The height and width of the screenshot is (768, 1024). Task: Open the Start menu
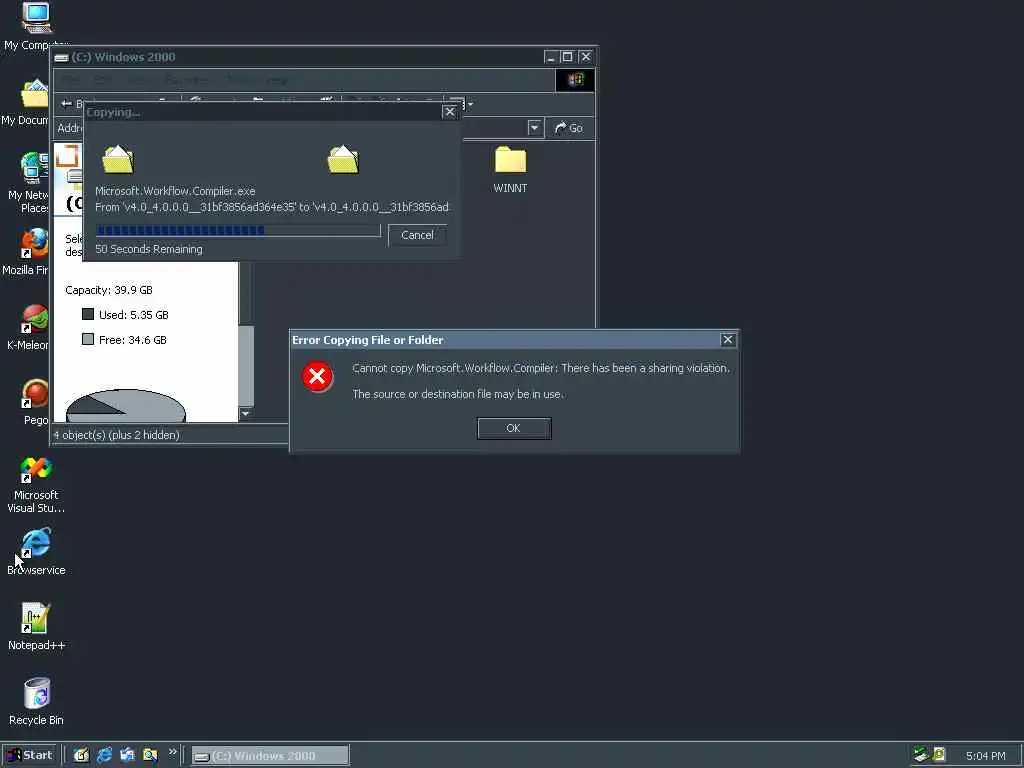(30, 755)
